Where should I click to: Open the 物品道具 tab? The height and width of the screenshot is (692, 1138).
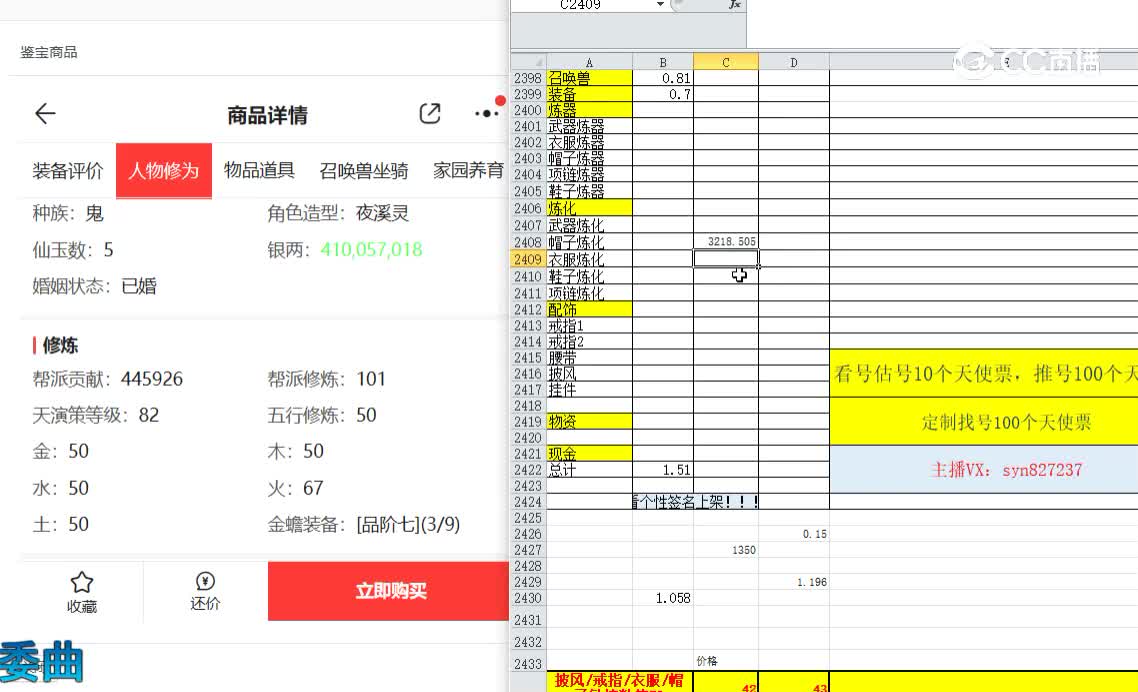pyautogui.click(x=259, y=171)
